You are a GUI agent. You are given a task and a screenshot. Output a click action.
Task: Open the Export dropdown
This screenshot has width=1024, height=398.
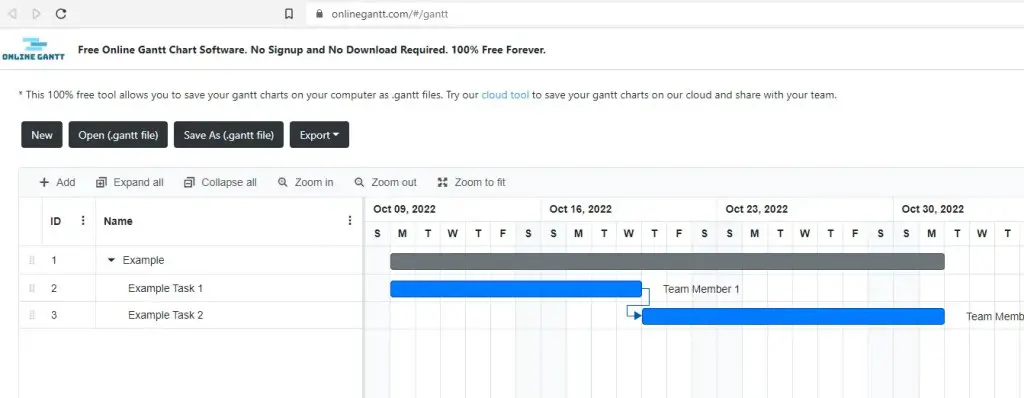click(x=319, y=135)
